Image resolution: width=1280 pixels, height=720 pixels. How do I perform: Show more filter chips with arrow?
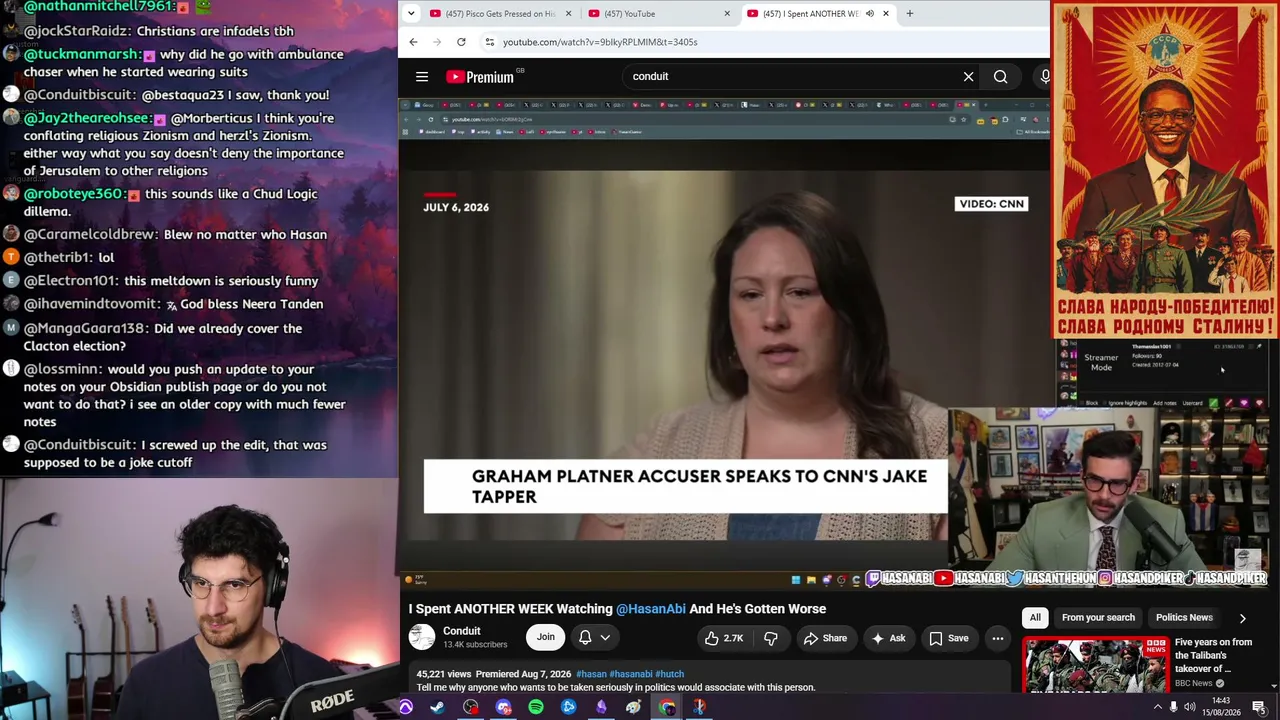click(x=1242, y=618)
